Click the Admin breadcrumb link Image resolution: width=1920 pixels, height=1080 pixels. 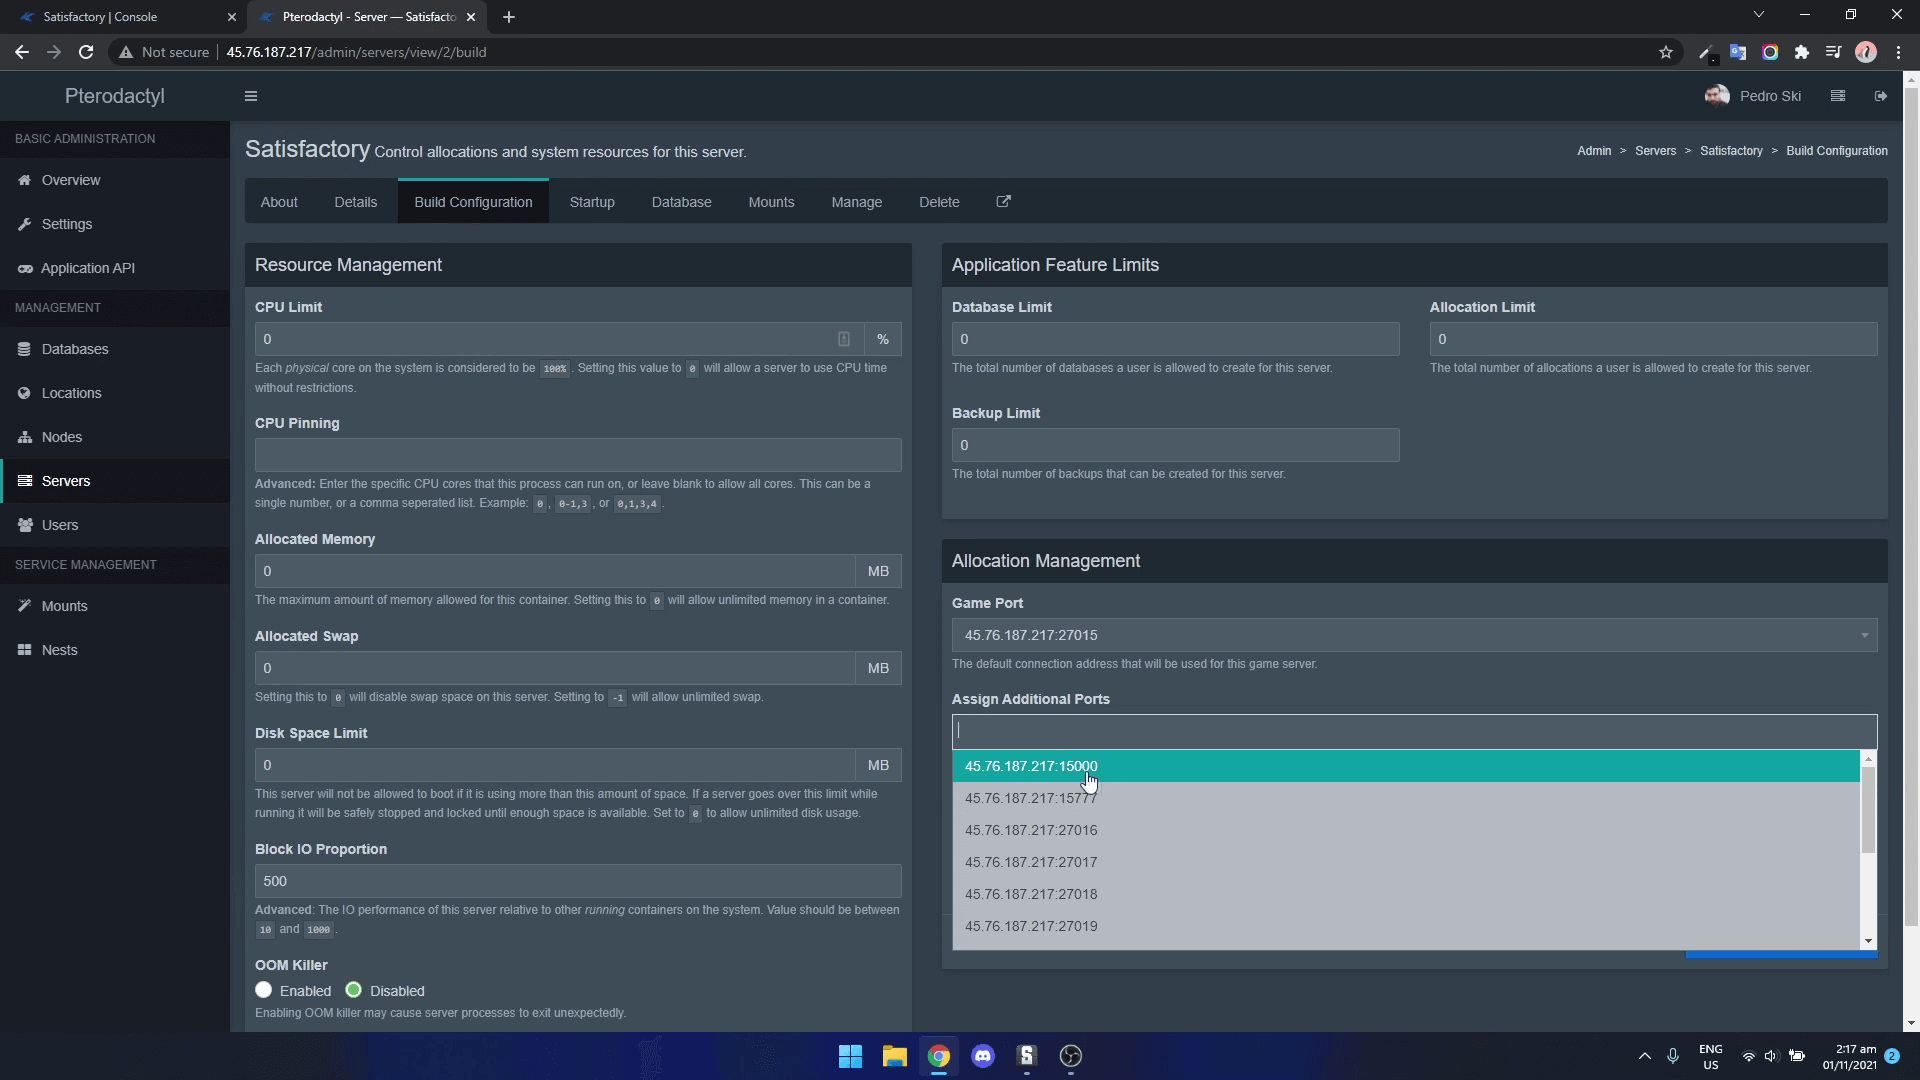(1594, 151)
